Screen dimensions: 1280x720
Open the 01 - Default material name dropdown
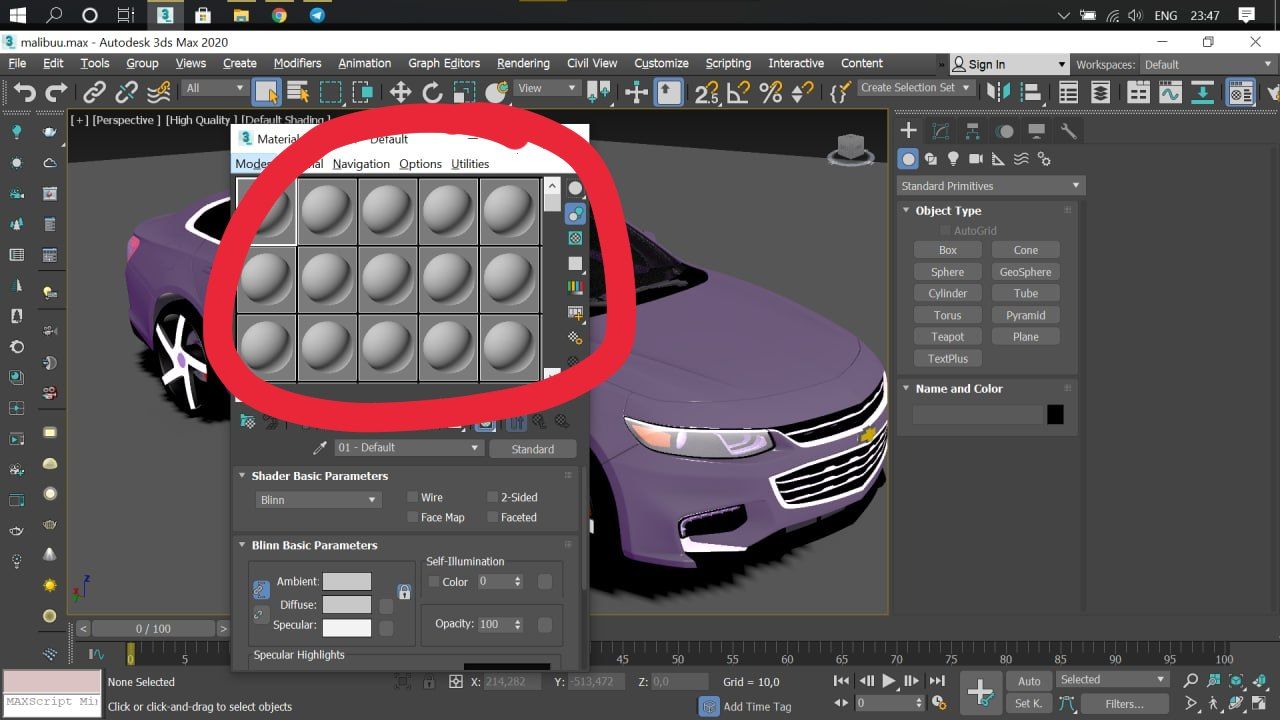pyautogui.click(x=408, y=448)
